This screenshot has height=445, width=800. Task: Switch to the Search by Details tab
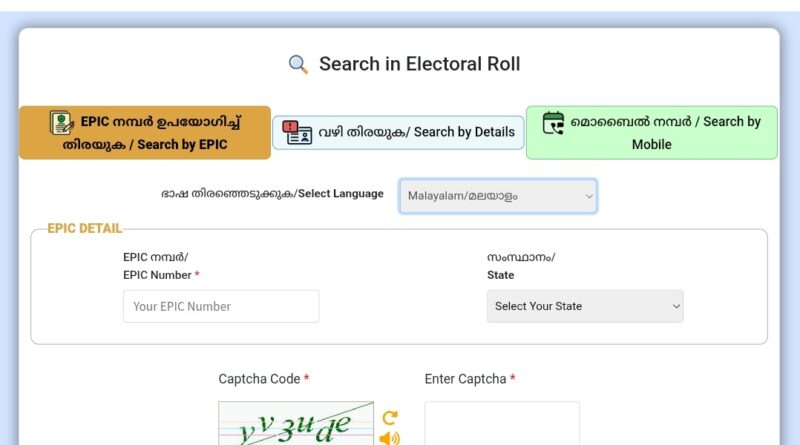point(398,132)
